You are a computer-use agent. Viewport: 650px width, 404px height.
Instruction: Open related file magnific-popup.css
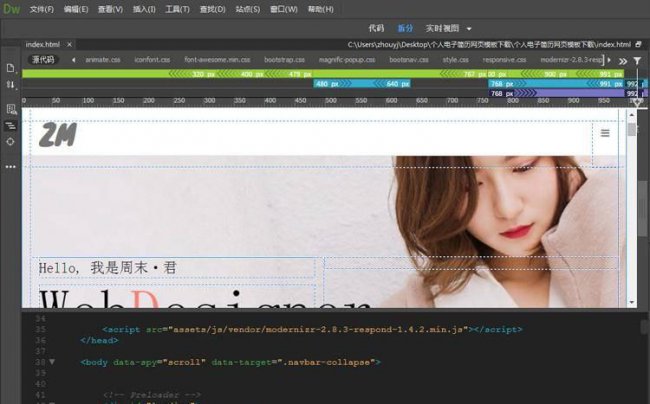point(347,60)
